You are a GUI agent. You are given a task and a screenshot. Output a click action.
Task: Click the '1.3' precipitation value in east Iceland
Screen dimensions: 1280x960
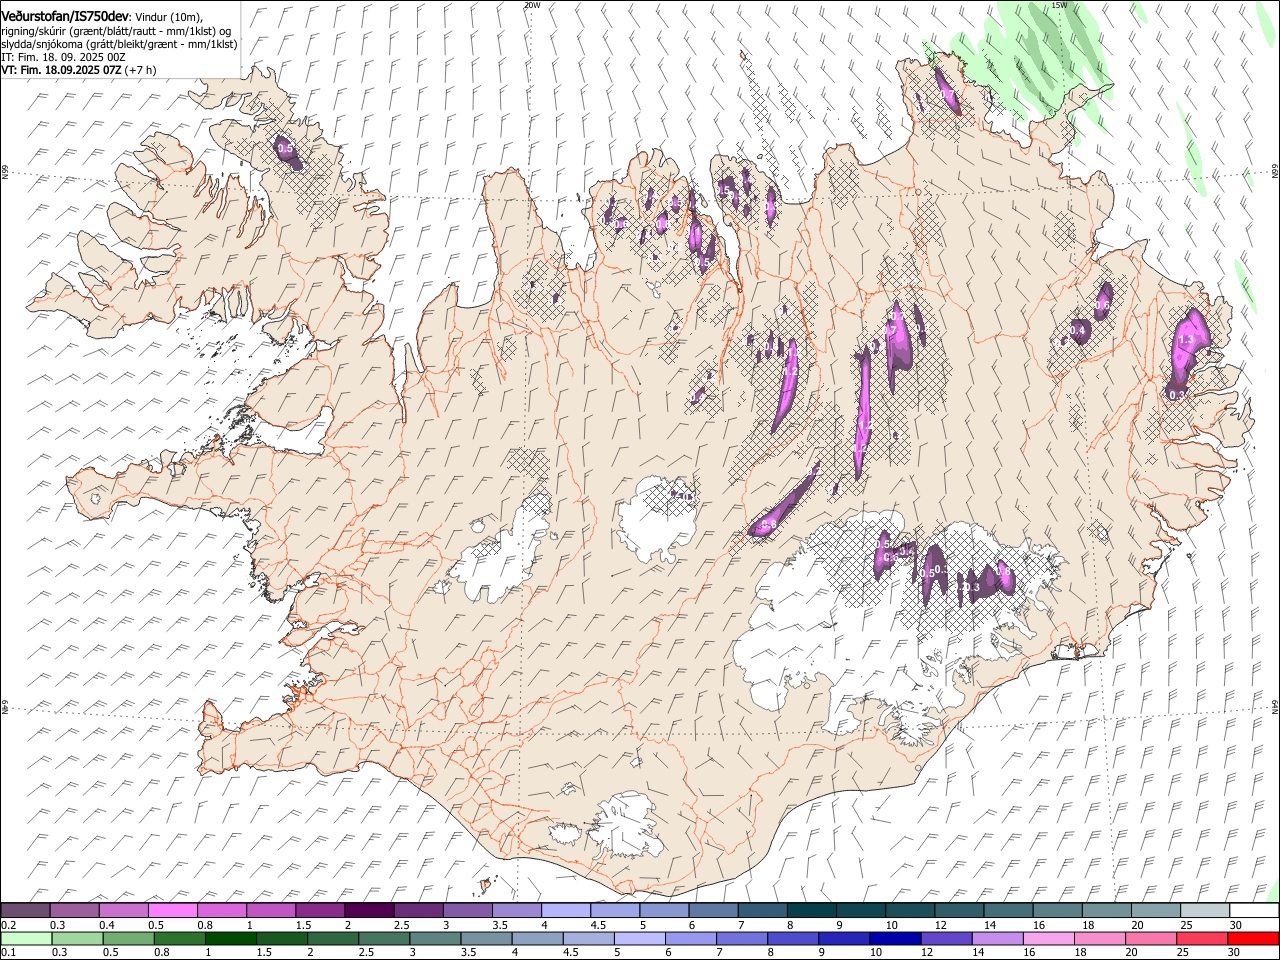[1187, 341]
